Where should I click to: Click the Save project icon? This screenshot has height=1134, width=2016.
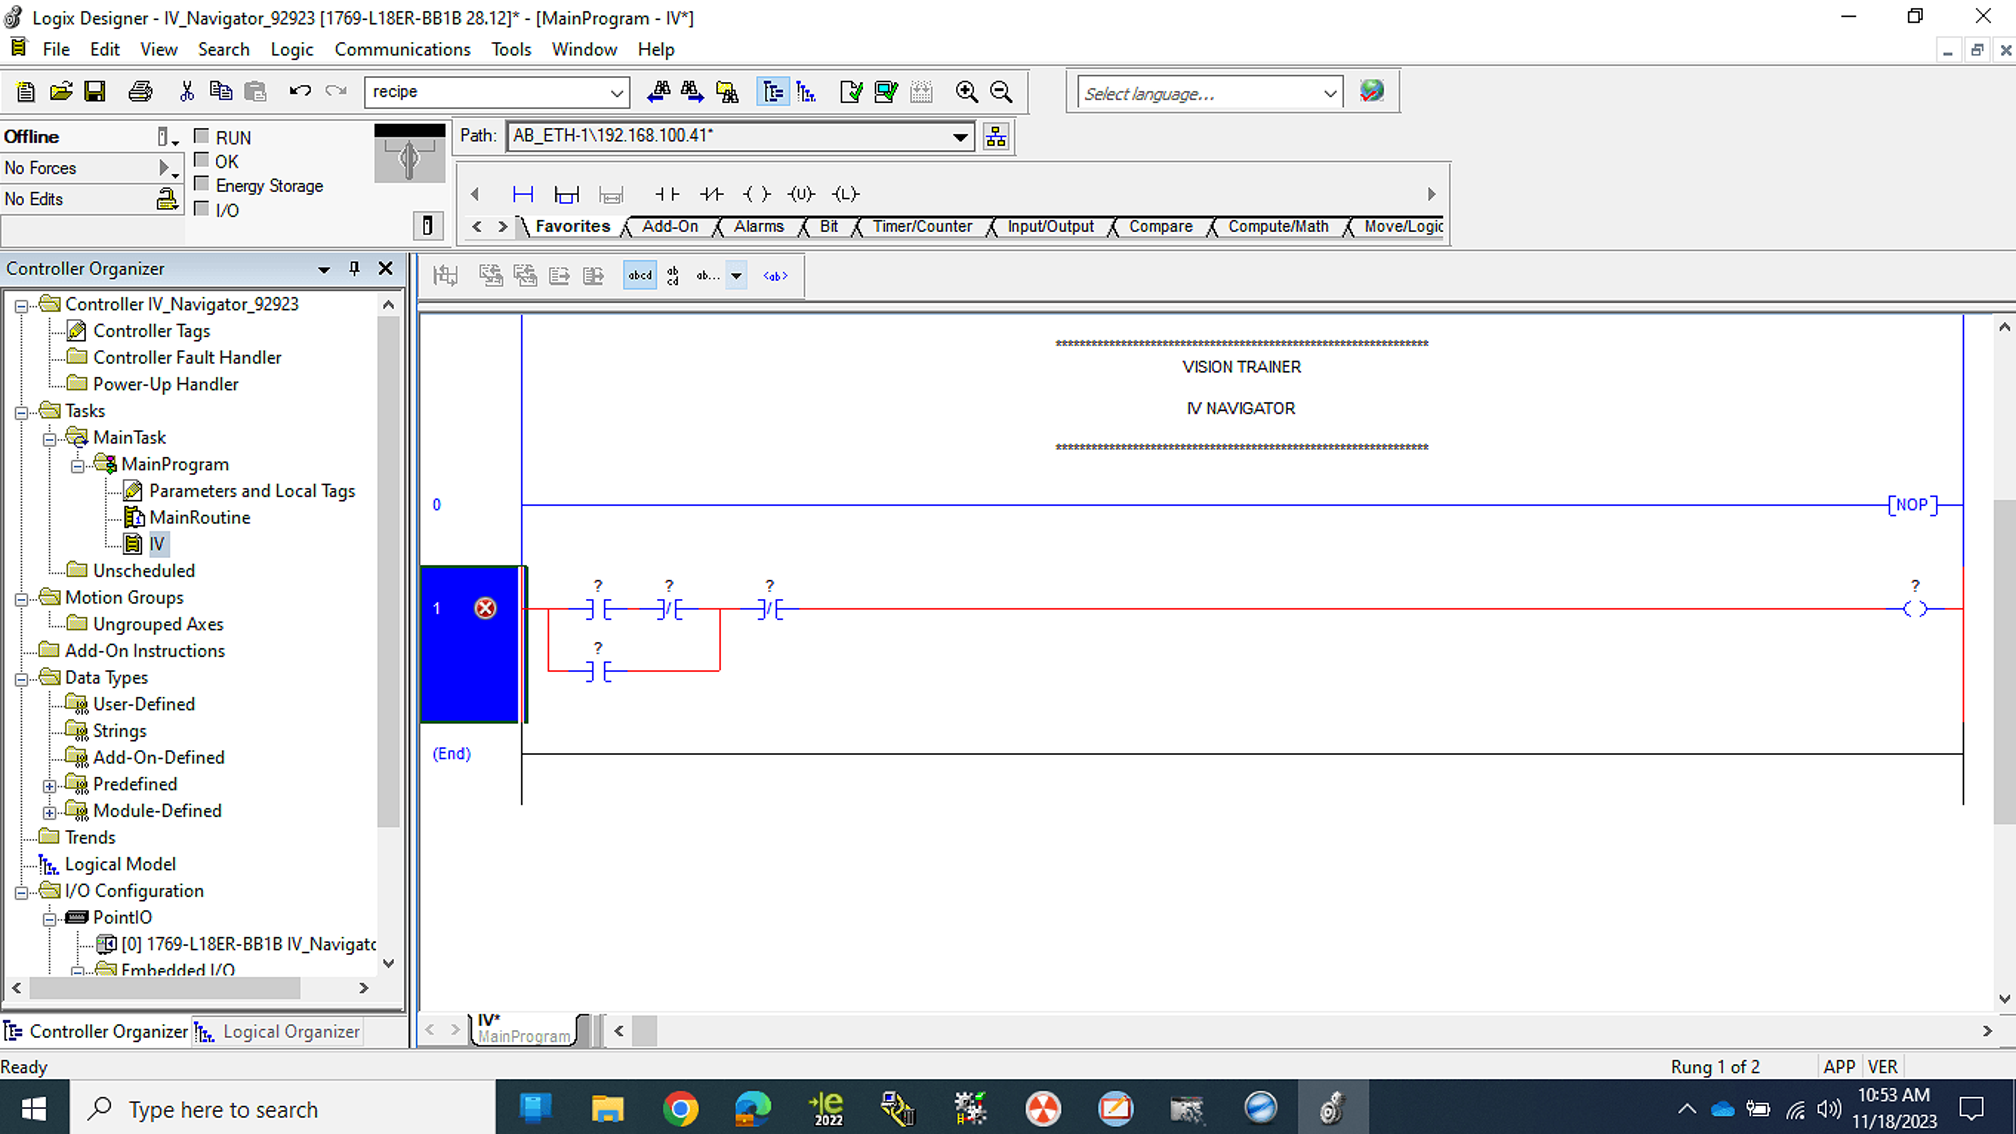pyautogui.click(x=95, y=92)
